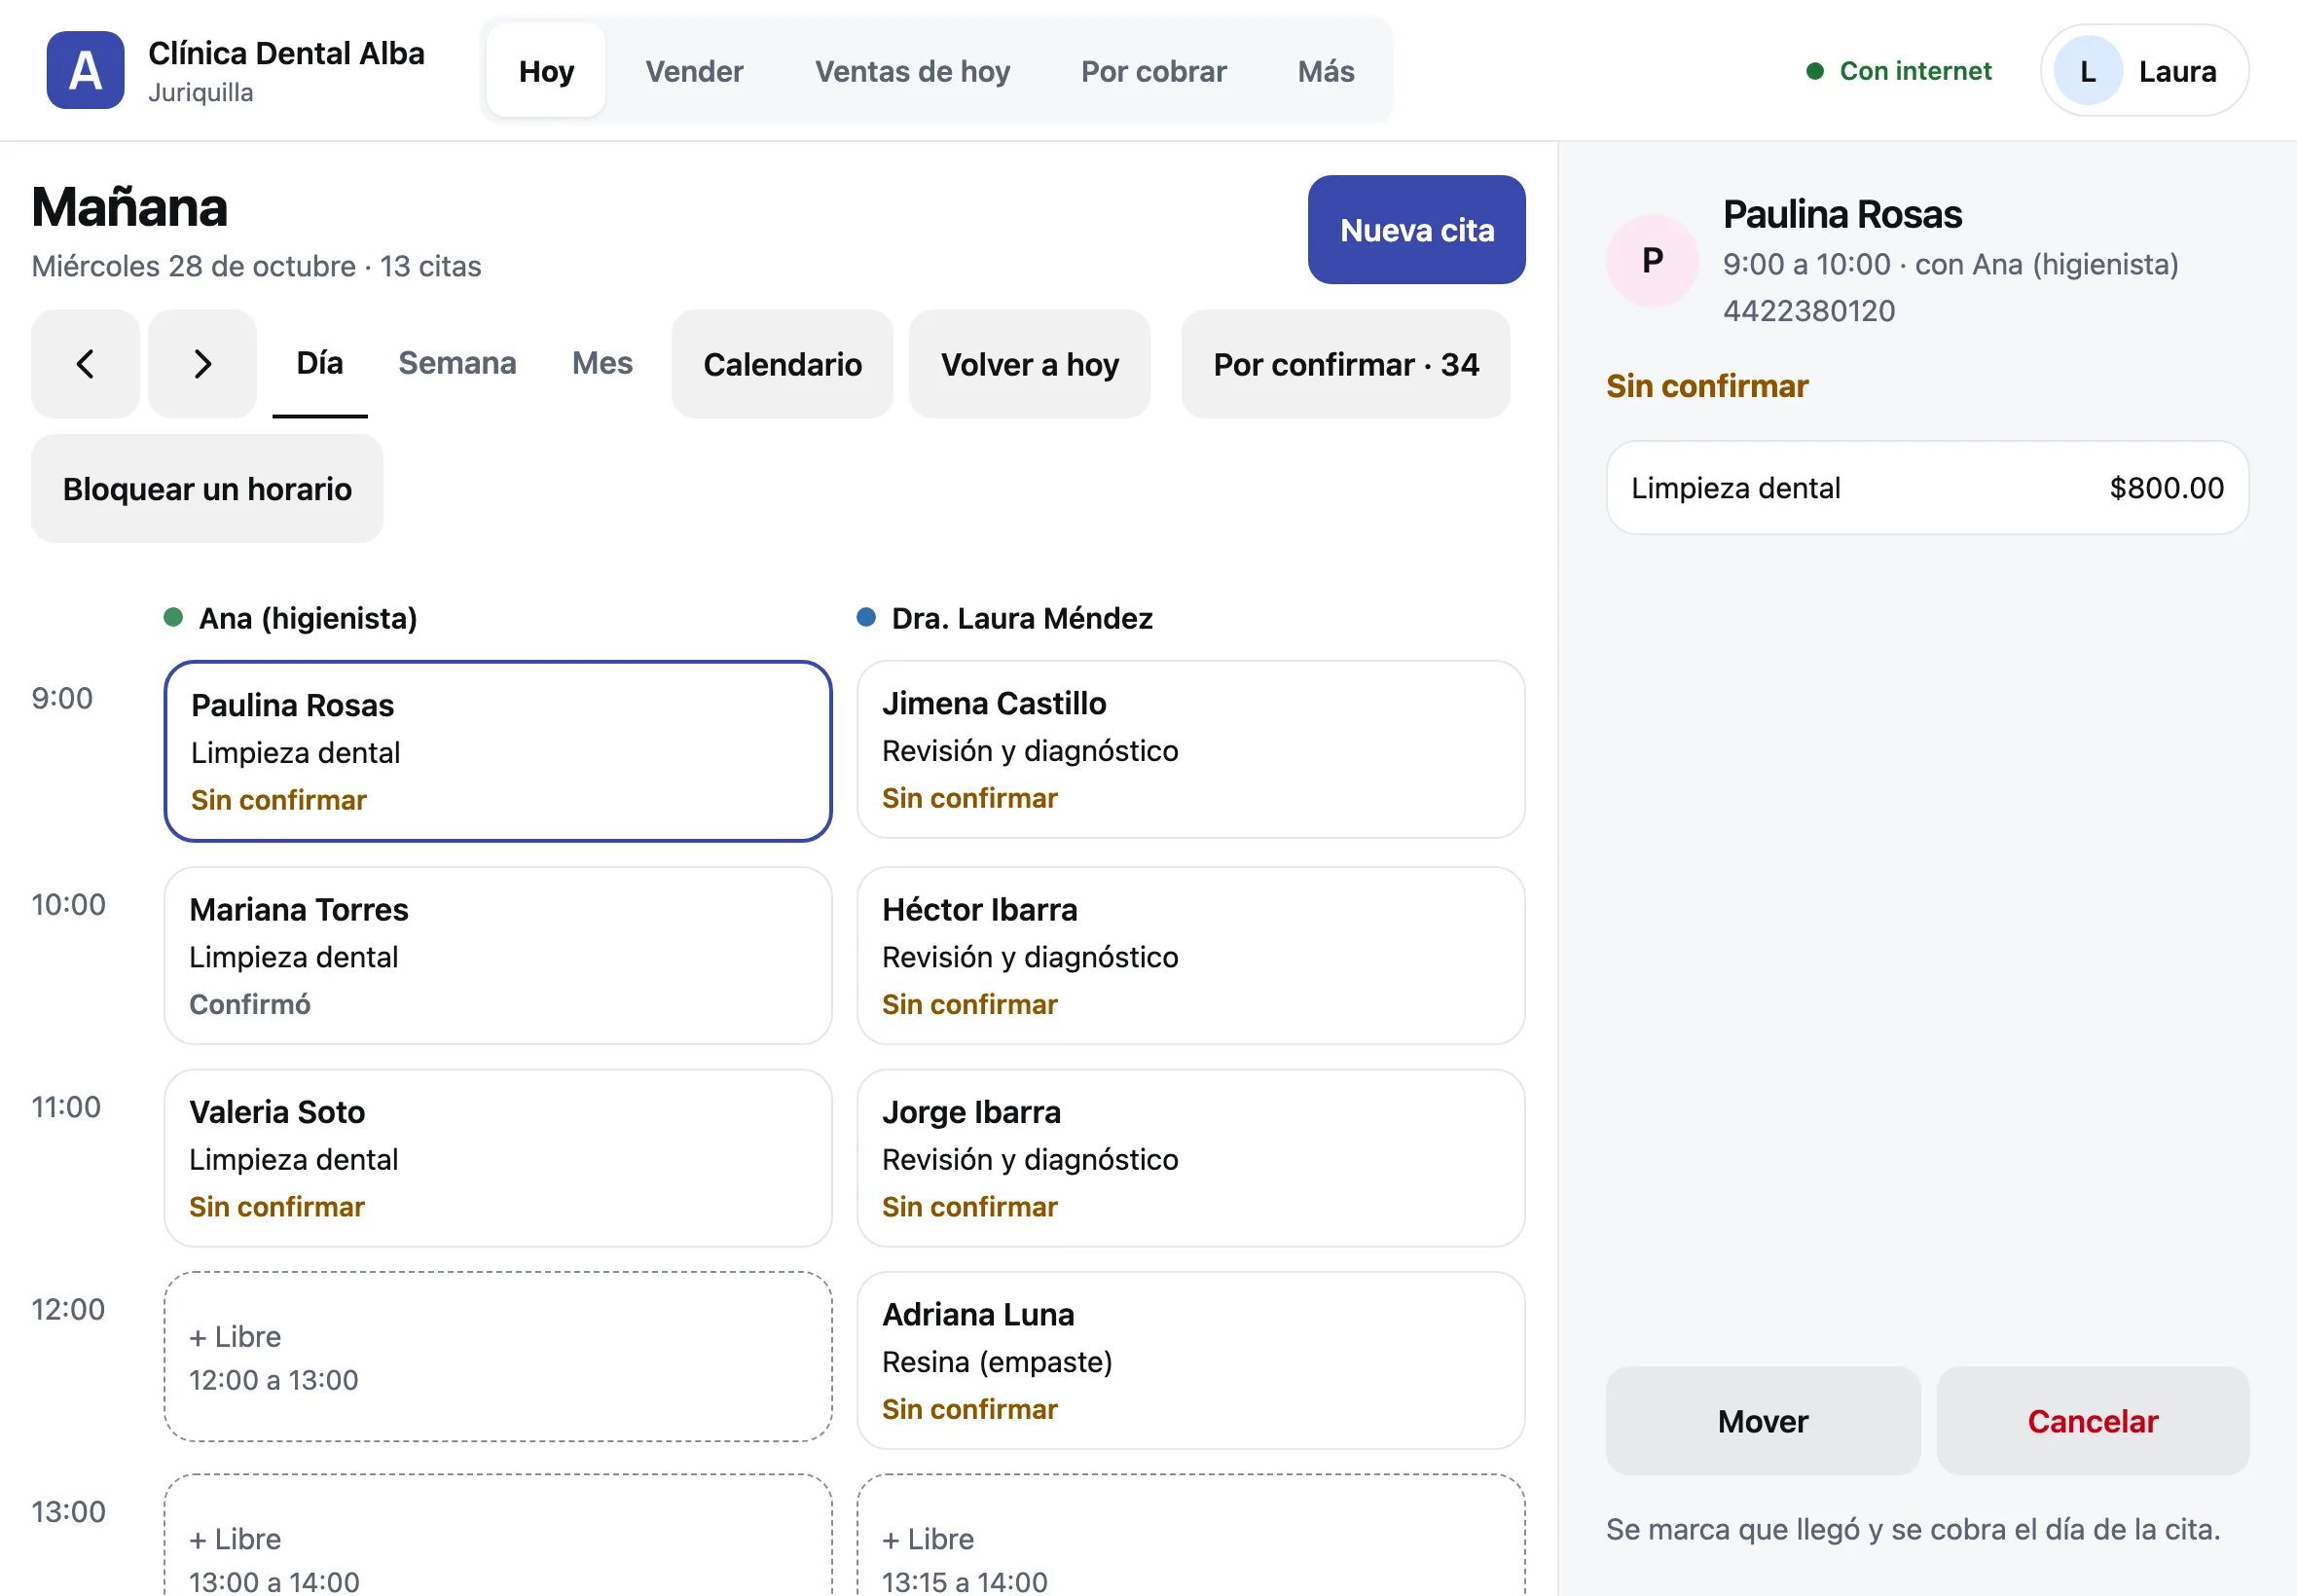The height and width of the screenshot is (1596, 2297).
Task: Click Bloquear un horario
Action: coord(207,489)
